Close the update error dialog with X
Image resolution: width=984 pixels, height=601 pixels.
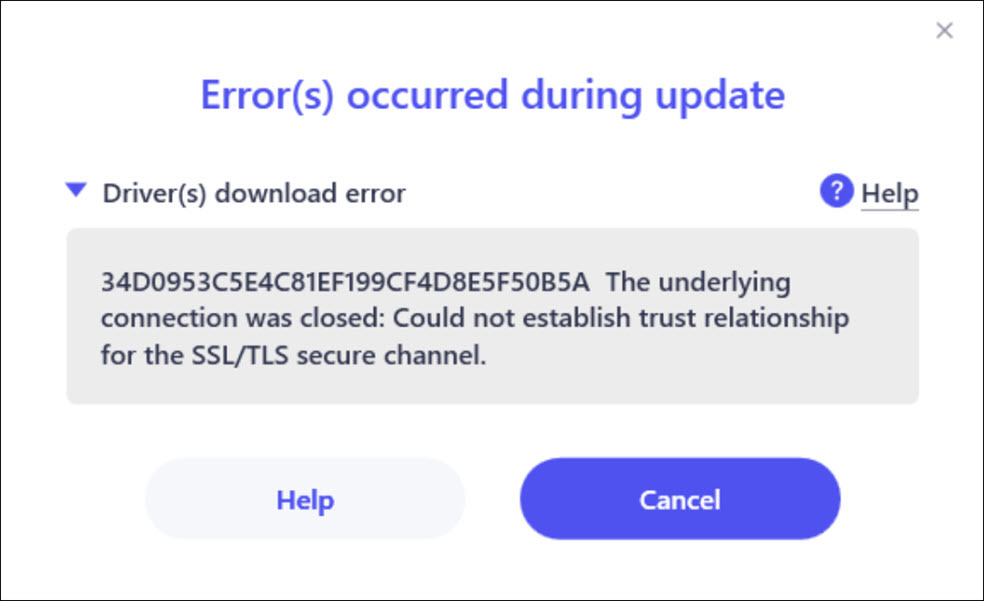944,31
